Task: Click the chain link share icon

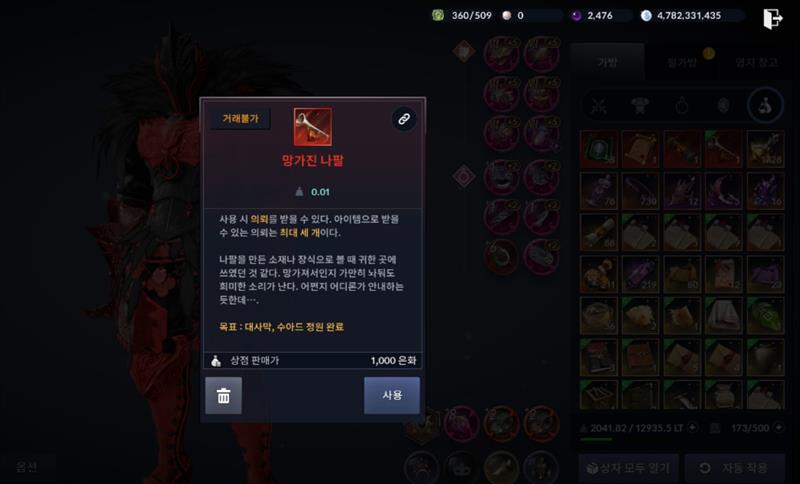Action: [404, 119]
